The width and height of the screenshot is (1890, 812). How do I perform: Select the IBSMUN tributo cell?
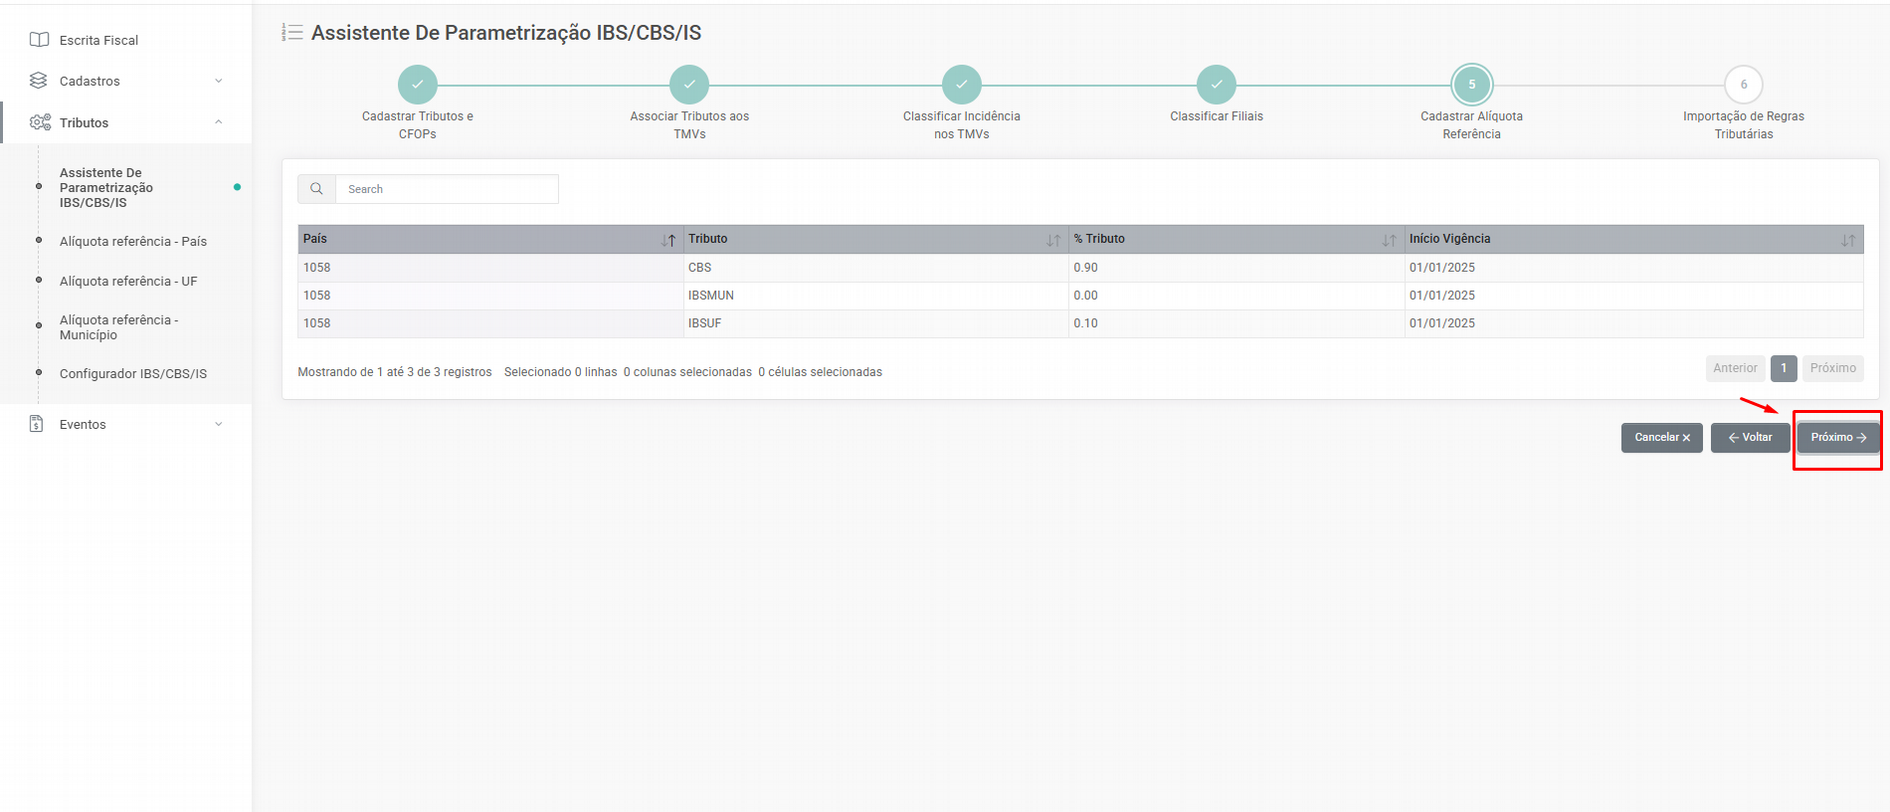[876, 296]
